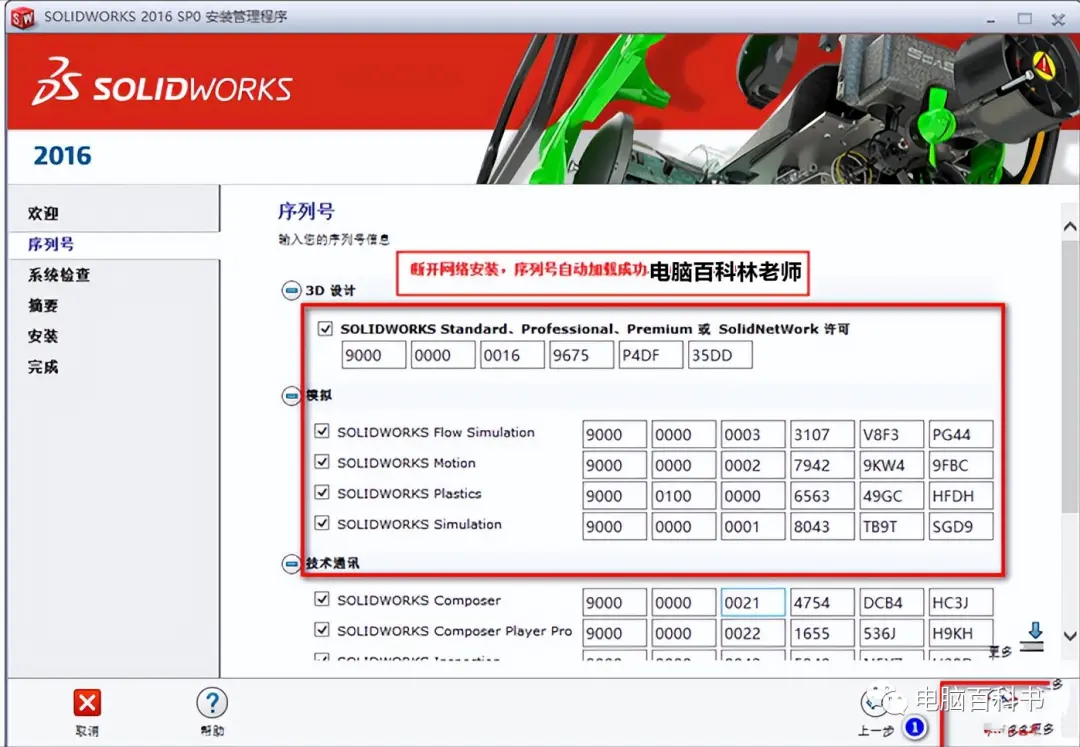The image size is (1080, 747).
Task: Click the scrollbar down arrow
Action: coord(1069,636)
